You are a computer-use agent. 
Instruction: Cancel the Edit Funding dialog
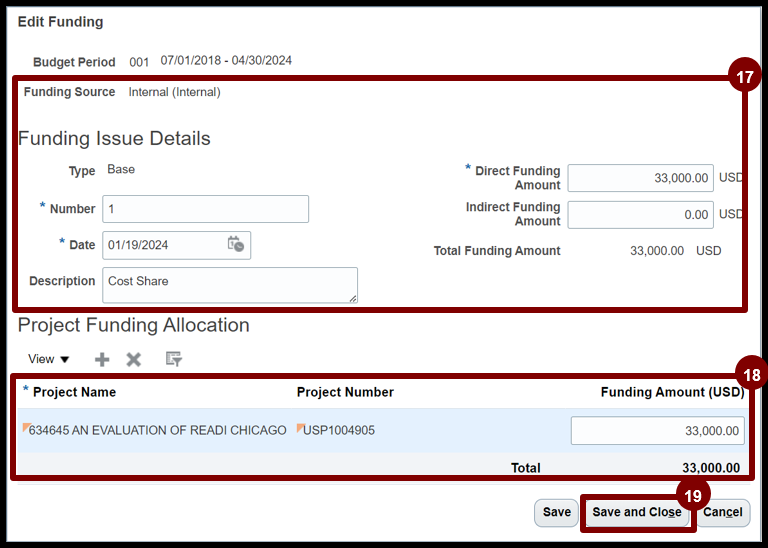[725, 512]
